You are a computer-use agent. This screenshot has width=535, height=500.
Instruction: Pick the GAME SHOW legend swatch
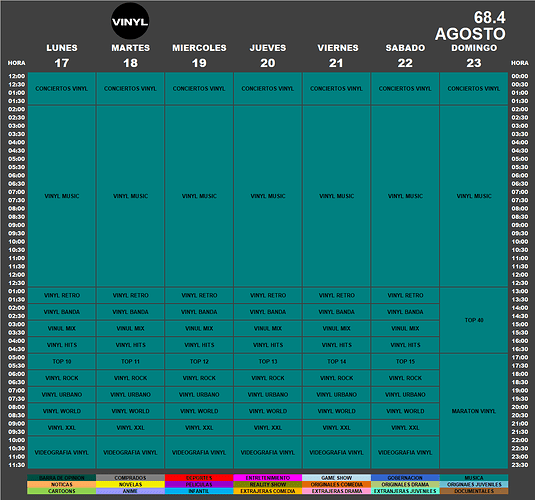tap(336, 478)
